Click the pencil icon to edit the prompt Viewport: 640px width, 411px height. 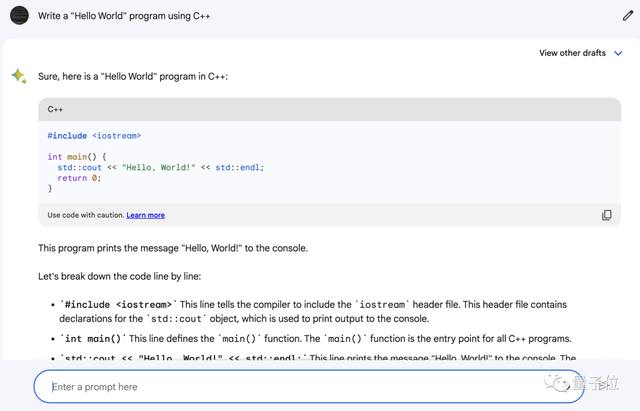[x=628, y=16]
